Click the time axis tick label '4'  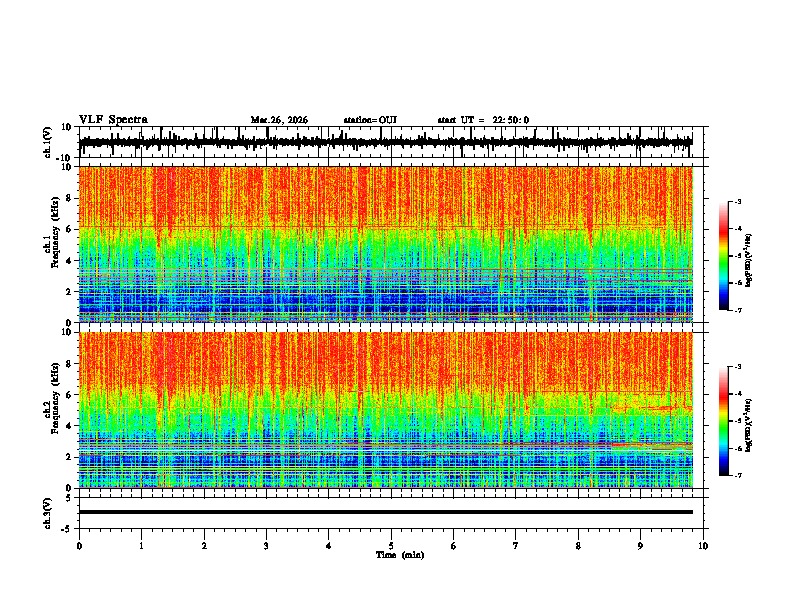tap(329, 546)
